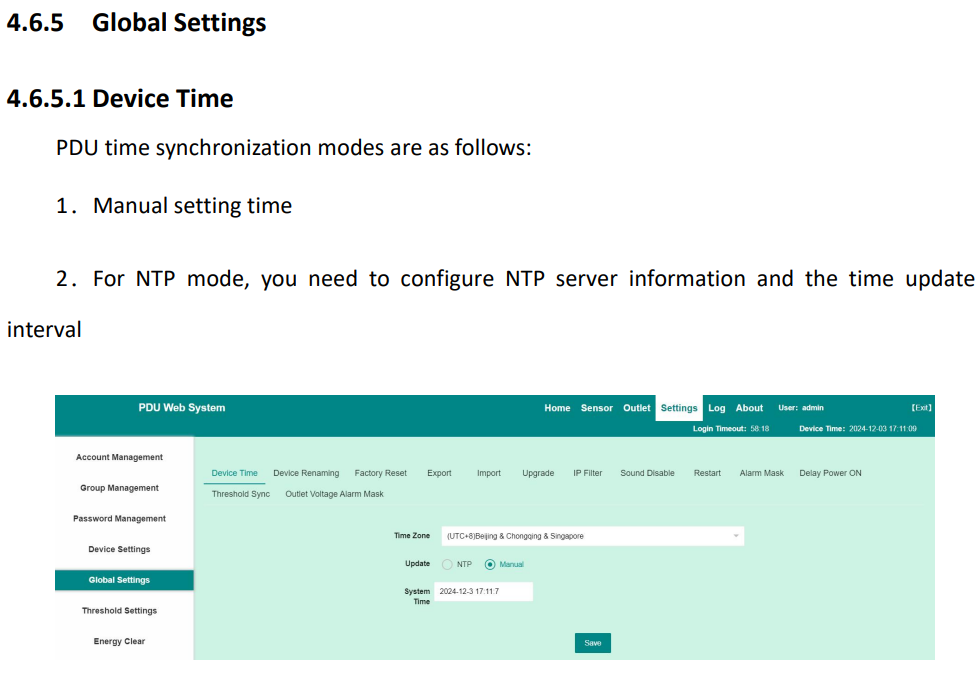Open the Time Zone dropdown

(x=592, y=536)
